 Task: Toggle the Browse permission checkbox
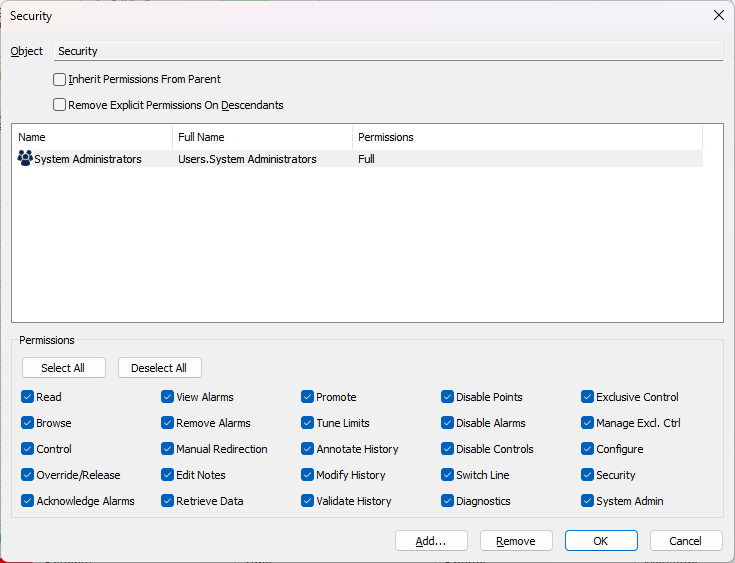click(x=28, y=423)
